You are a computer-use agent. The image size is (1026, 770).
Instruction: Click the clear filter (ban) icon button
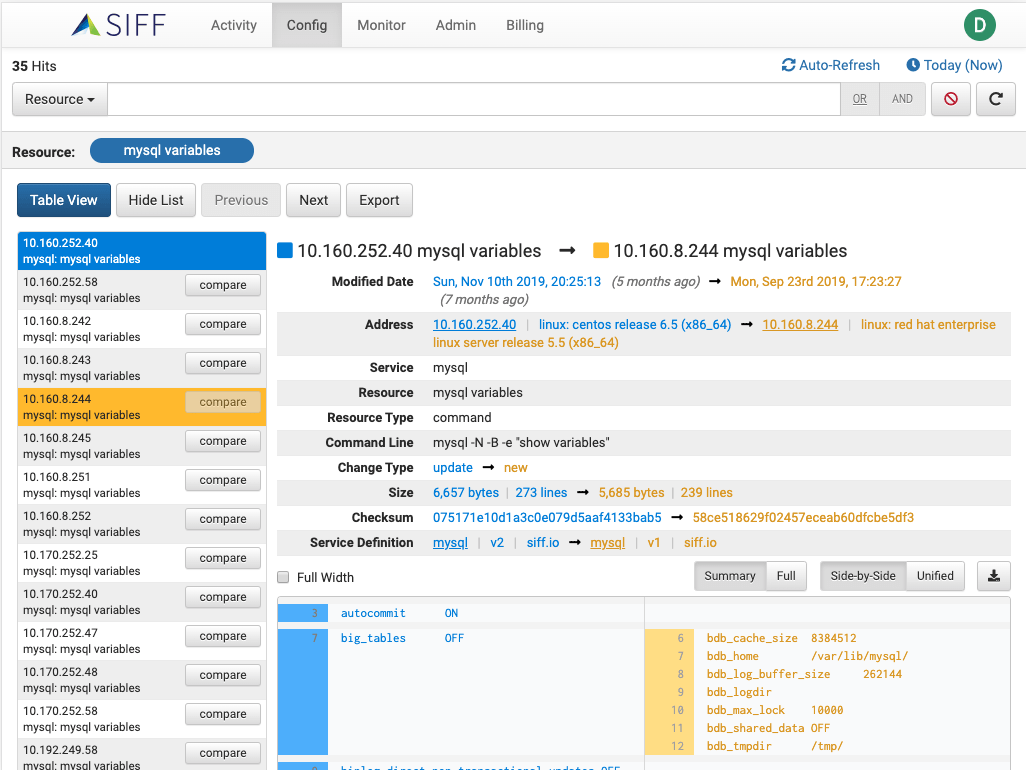[951, 99]
